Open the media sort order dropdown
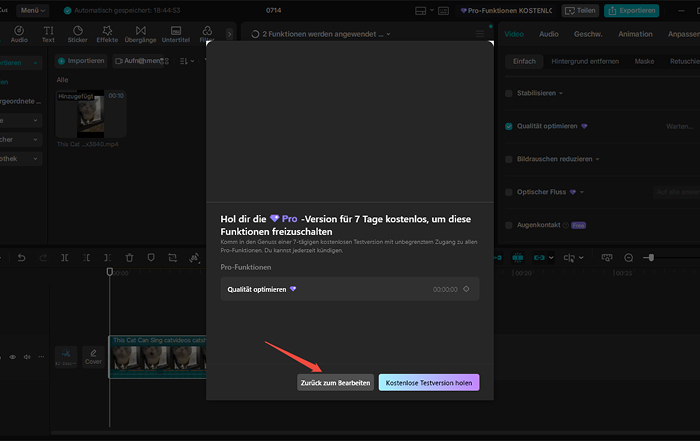The width and height of the screenshot is (700, 441). 187,61
